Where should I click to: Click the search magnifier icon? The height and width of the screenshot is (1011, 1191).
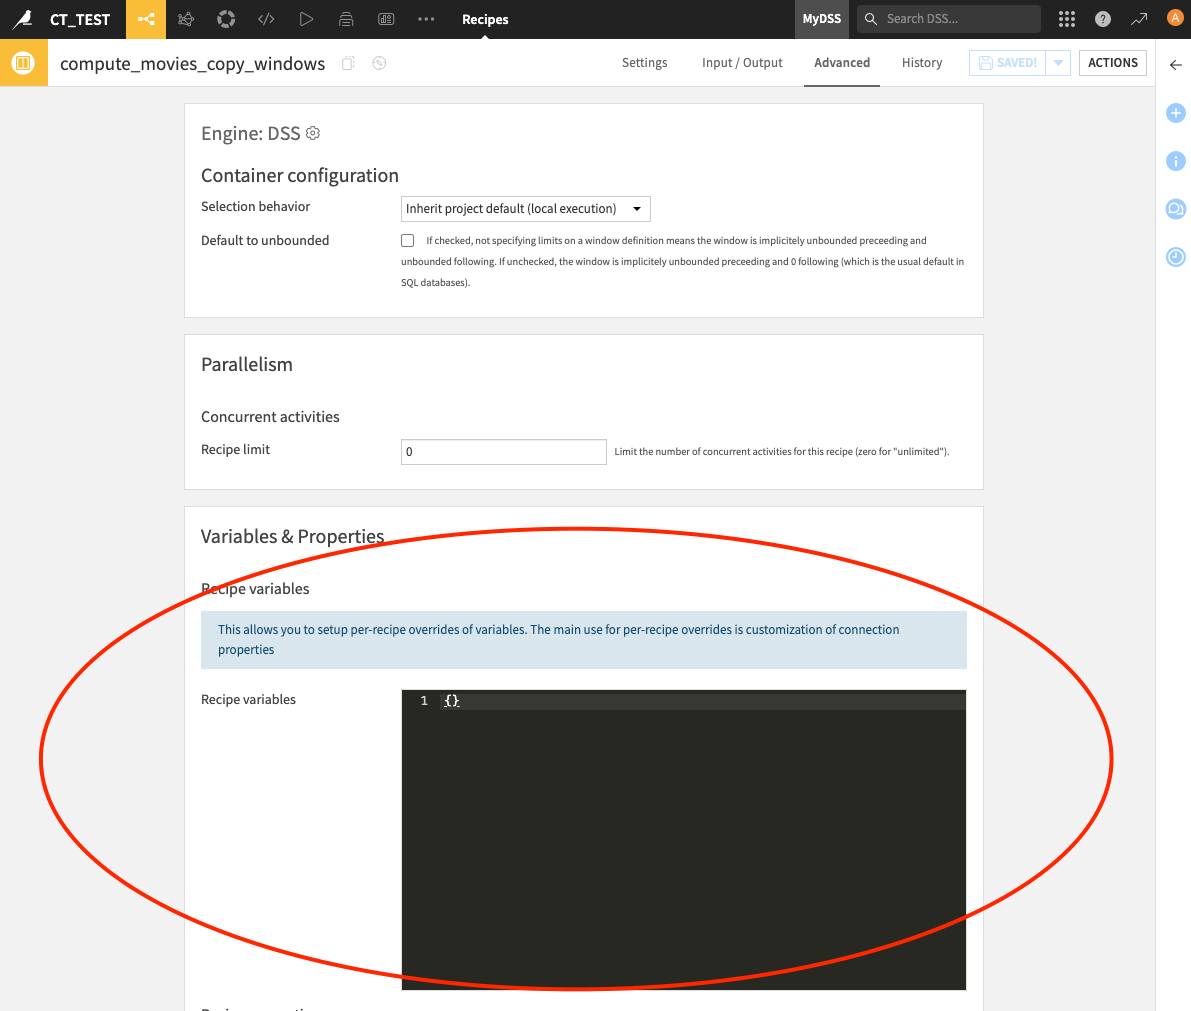(x=870, y=19)
